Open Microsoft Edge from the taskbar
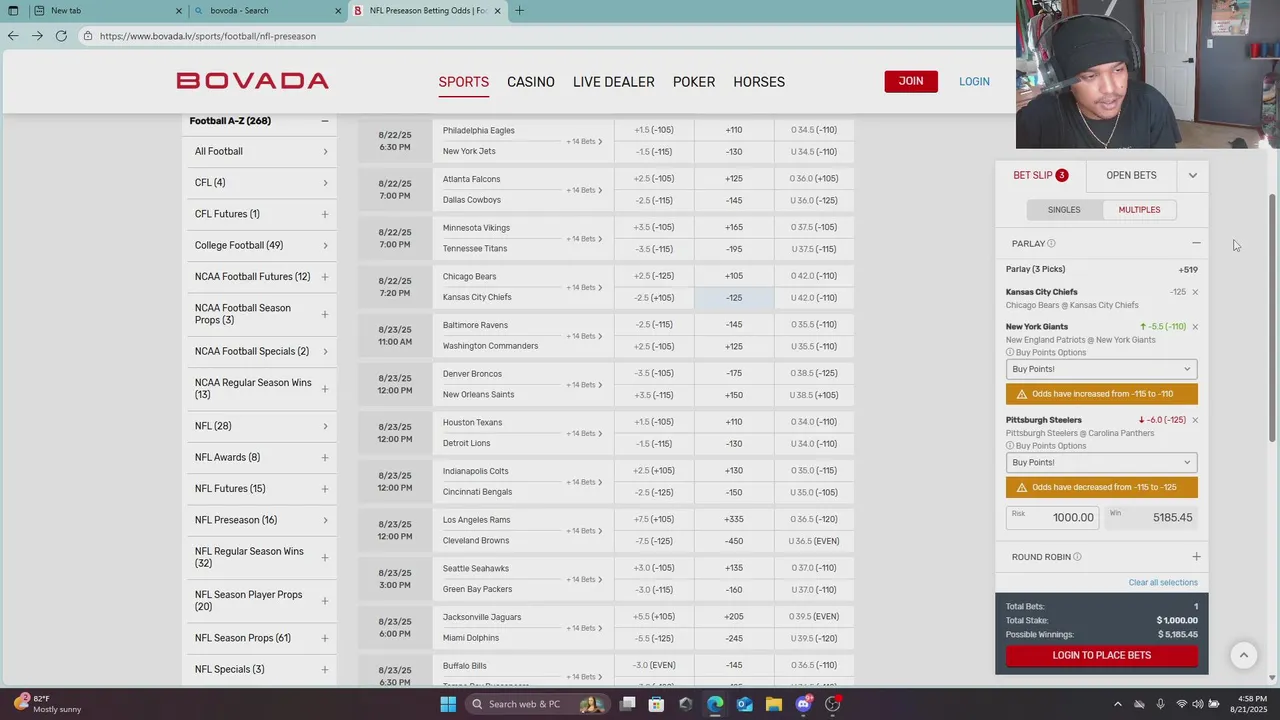 point(715,704)
